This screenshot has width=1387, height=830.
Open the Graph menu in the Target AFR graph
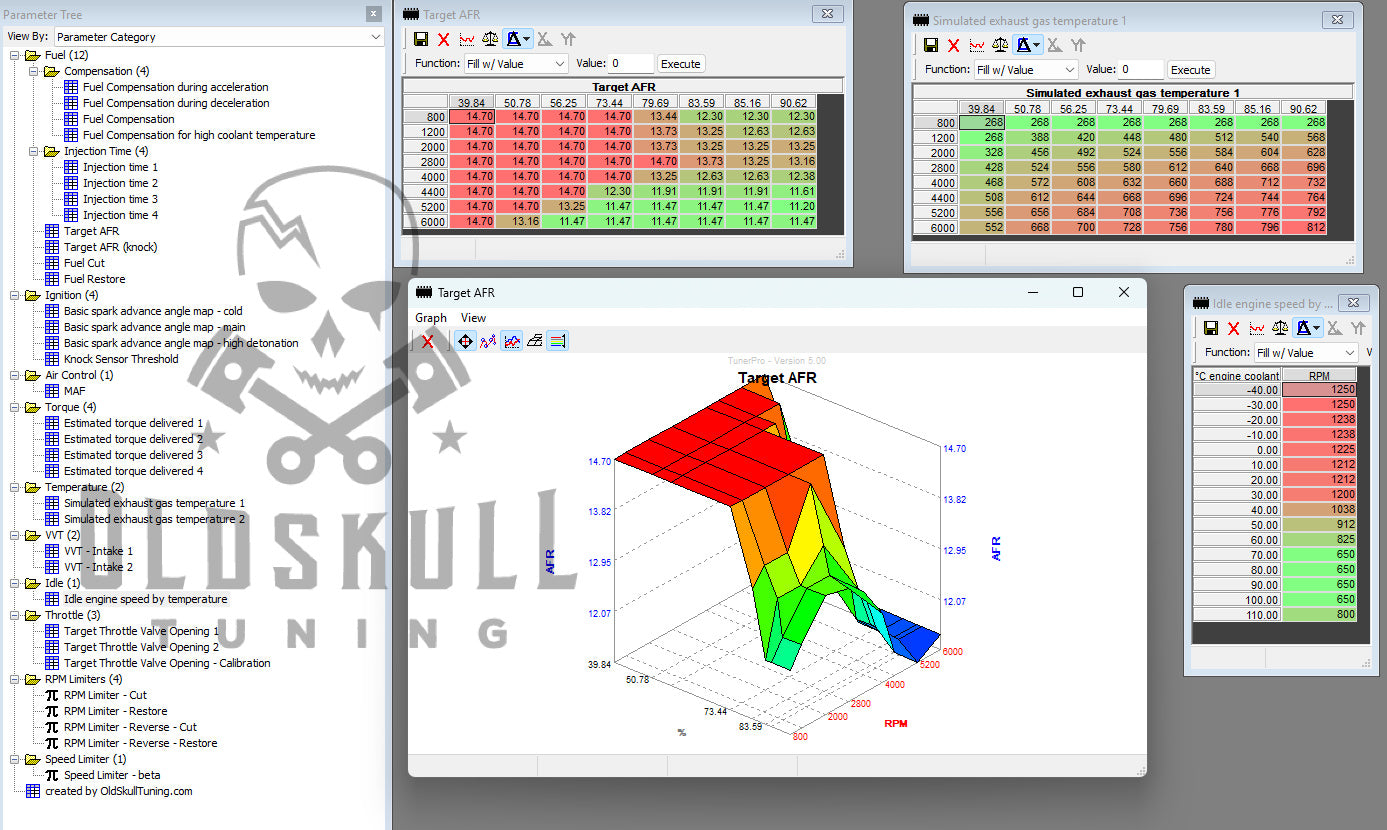[431, 318]
